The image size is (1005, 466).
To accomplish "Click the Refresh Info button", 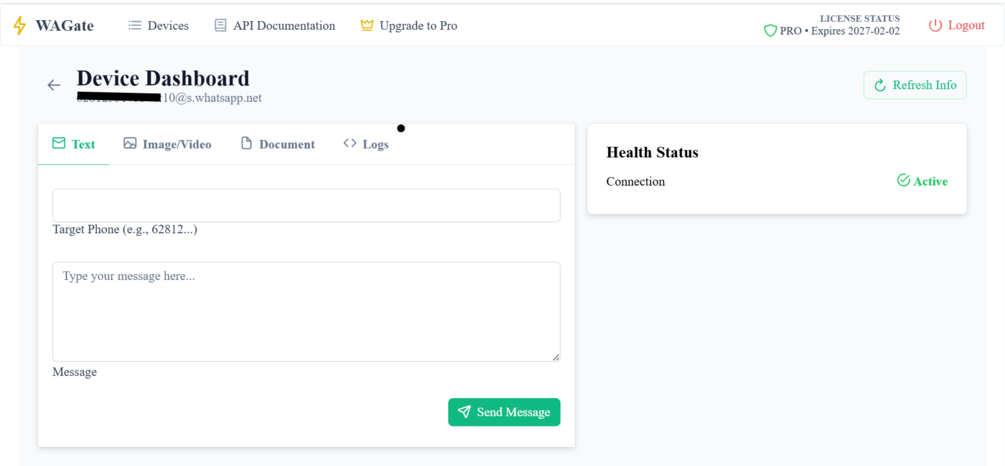I will (x=915, y=86).
